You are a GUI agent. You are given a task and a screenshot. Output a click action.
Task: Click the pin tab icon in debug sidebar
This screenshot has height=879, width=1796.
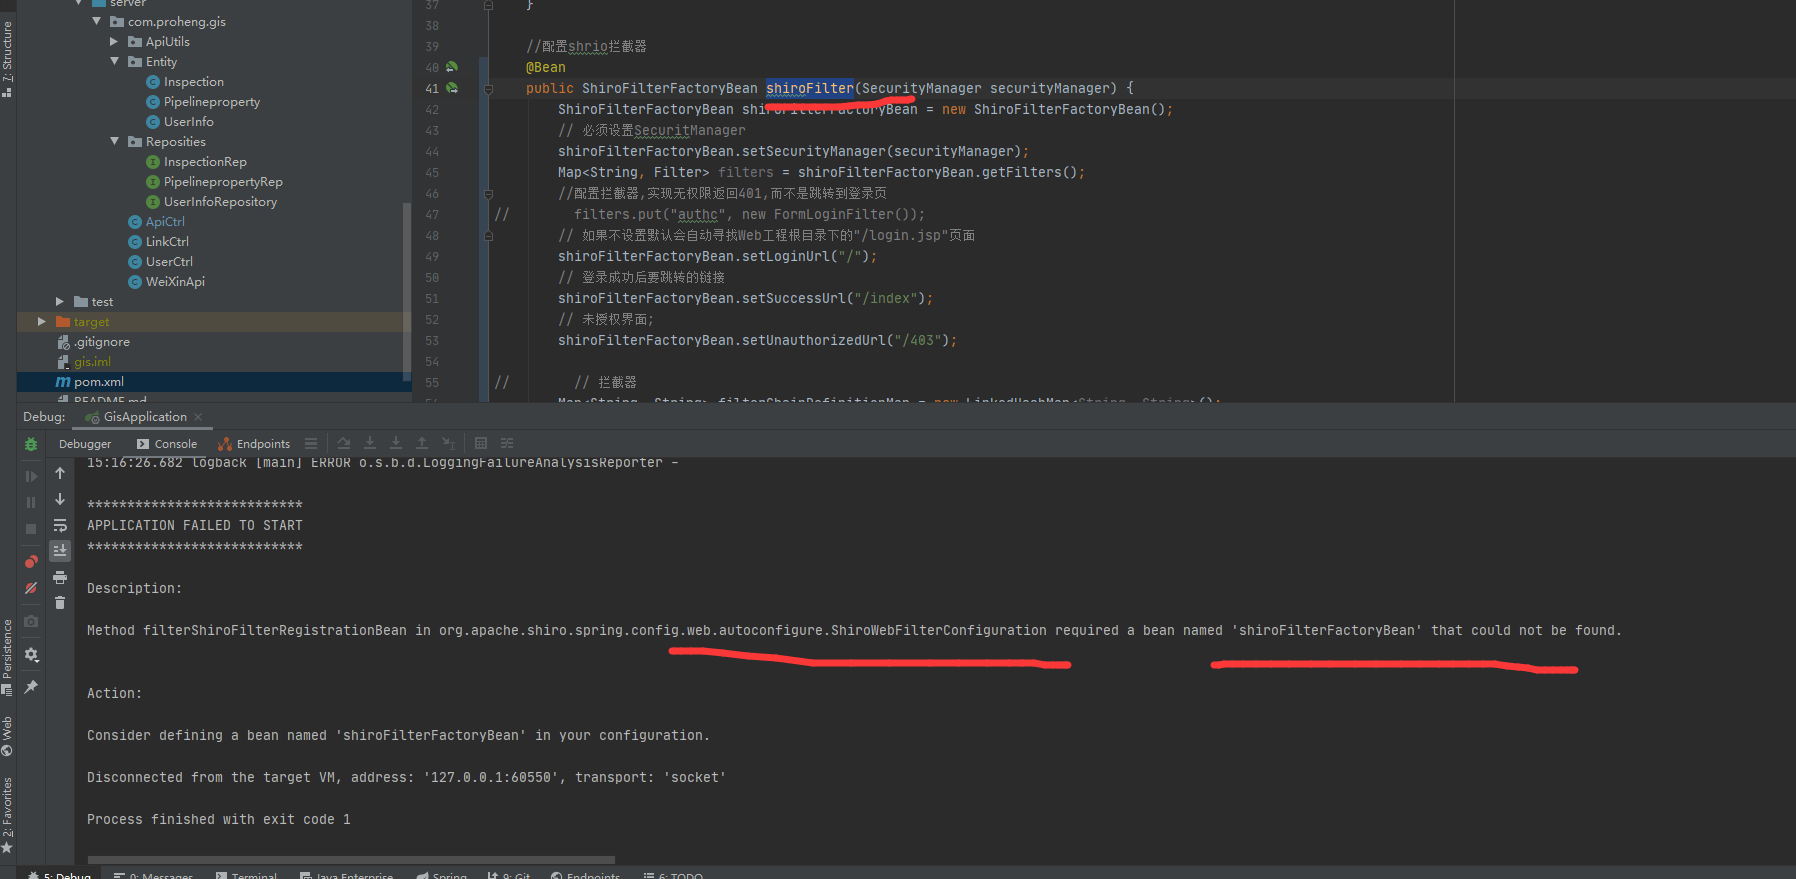coord(31,687)
